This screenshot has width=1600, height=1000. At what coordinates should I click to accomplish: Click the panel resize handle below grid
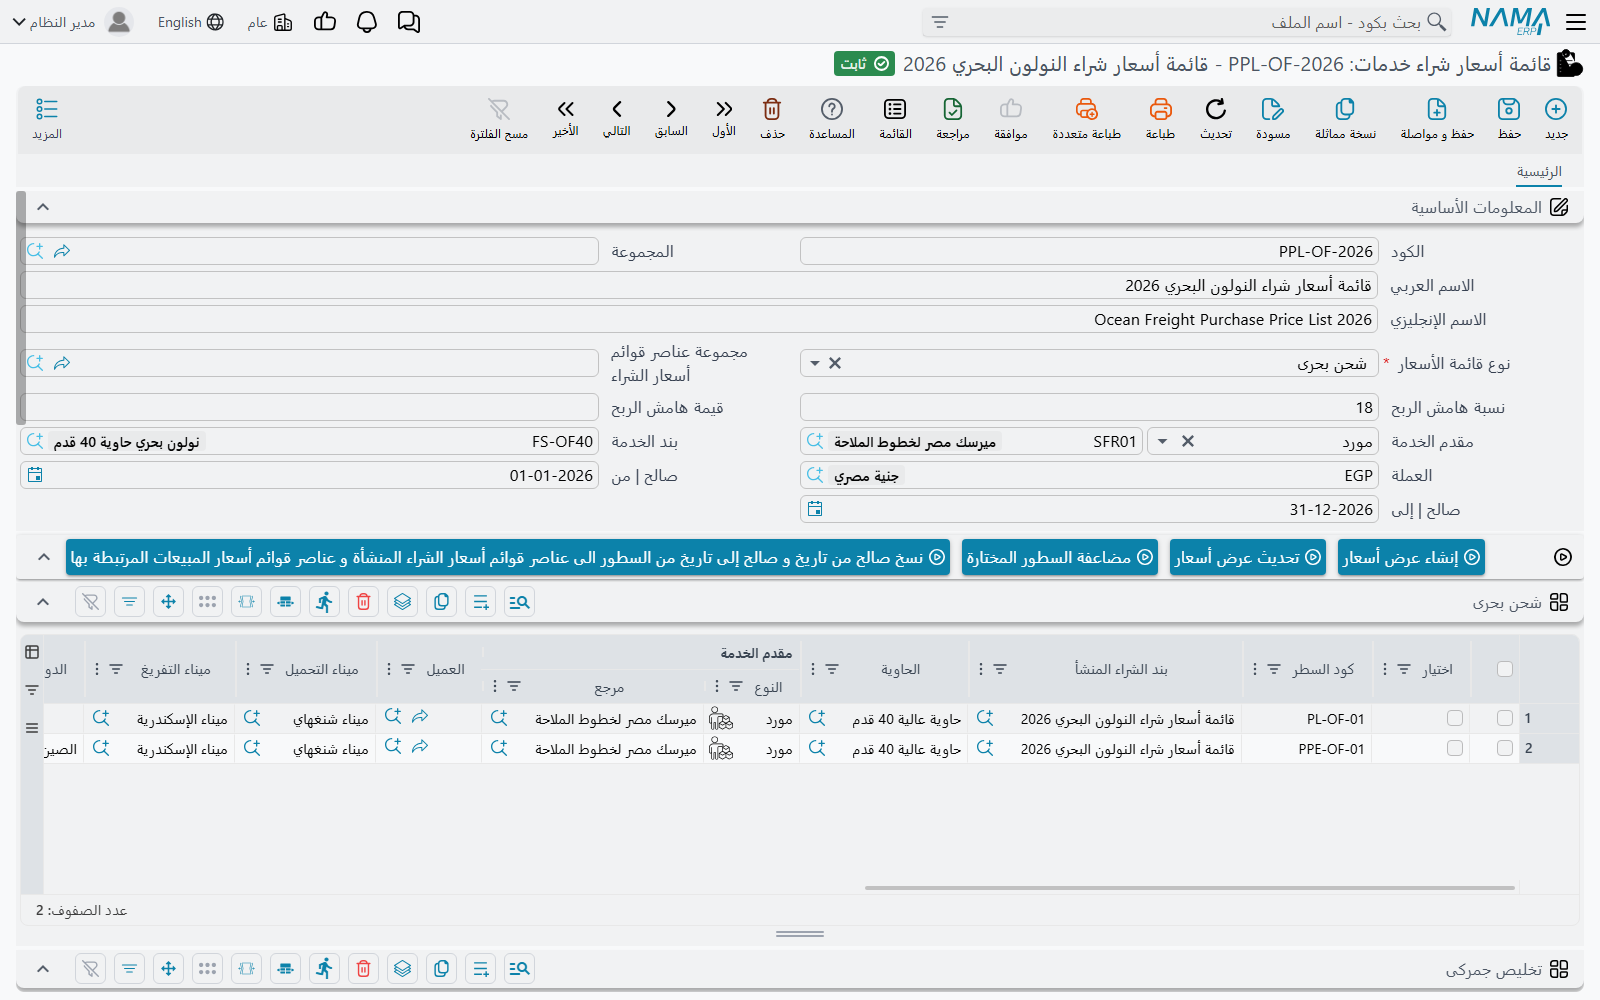800,934
